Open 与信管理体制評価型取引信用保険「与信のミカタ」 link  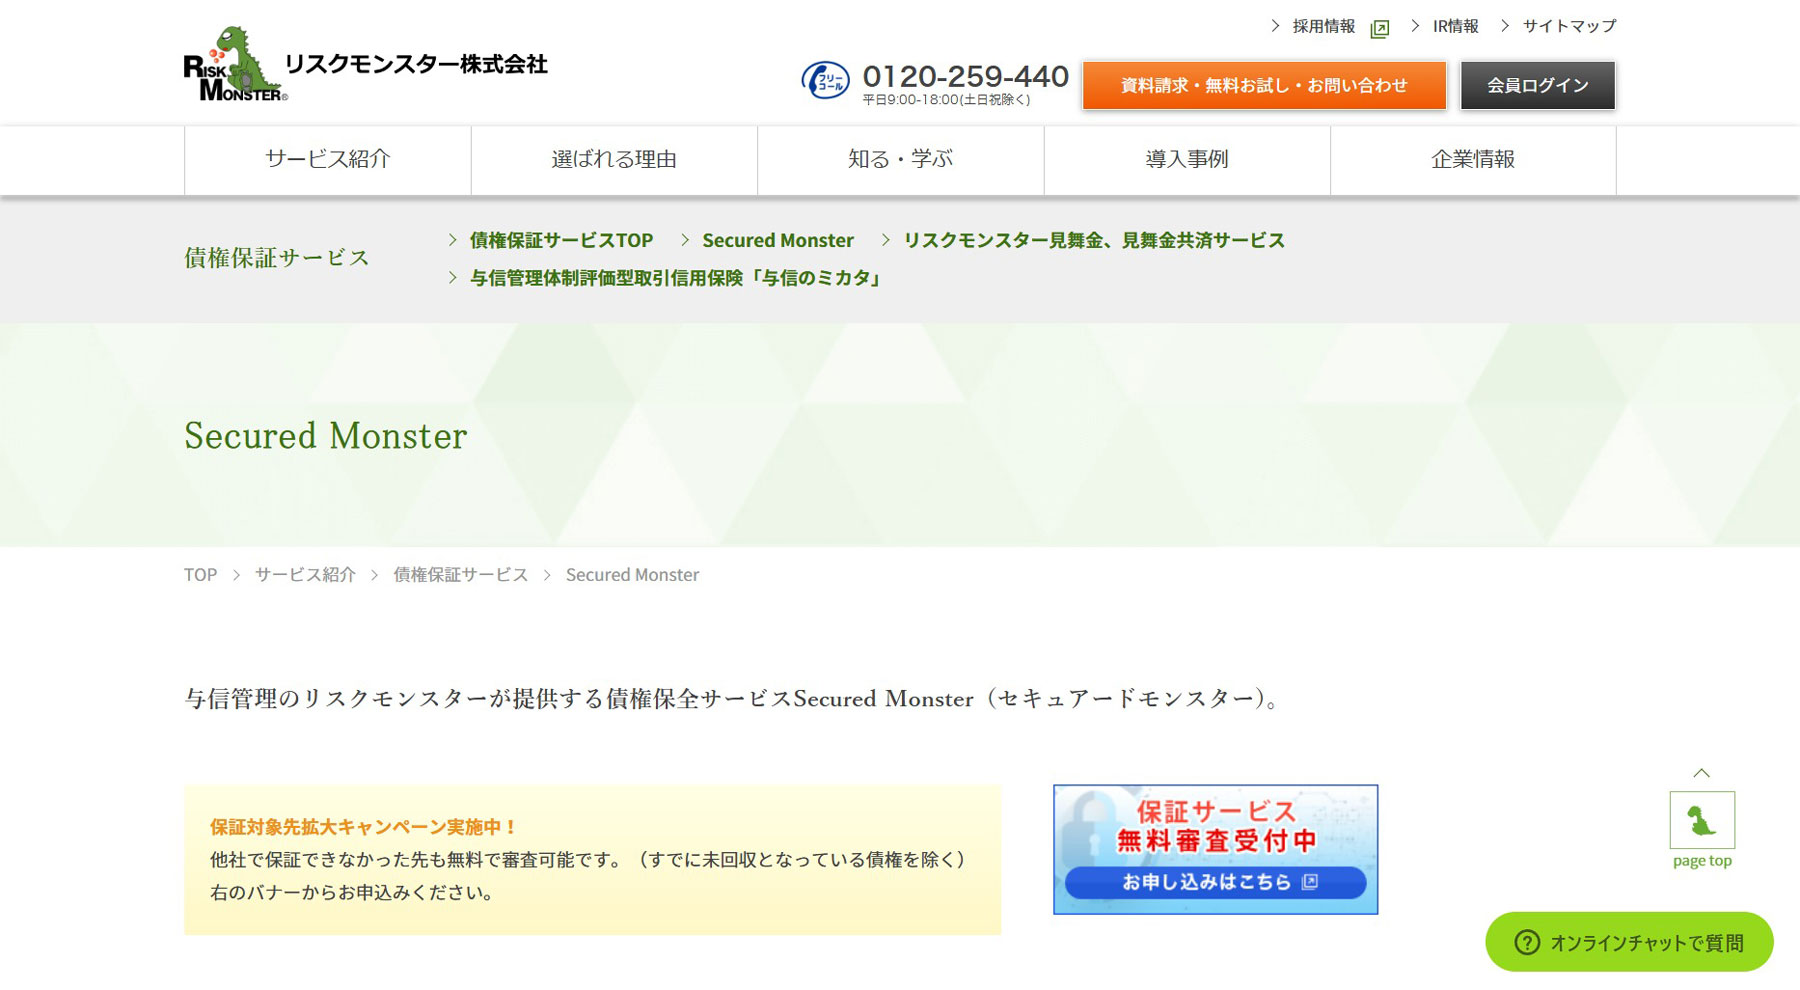pos(678,278)
